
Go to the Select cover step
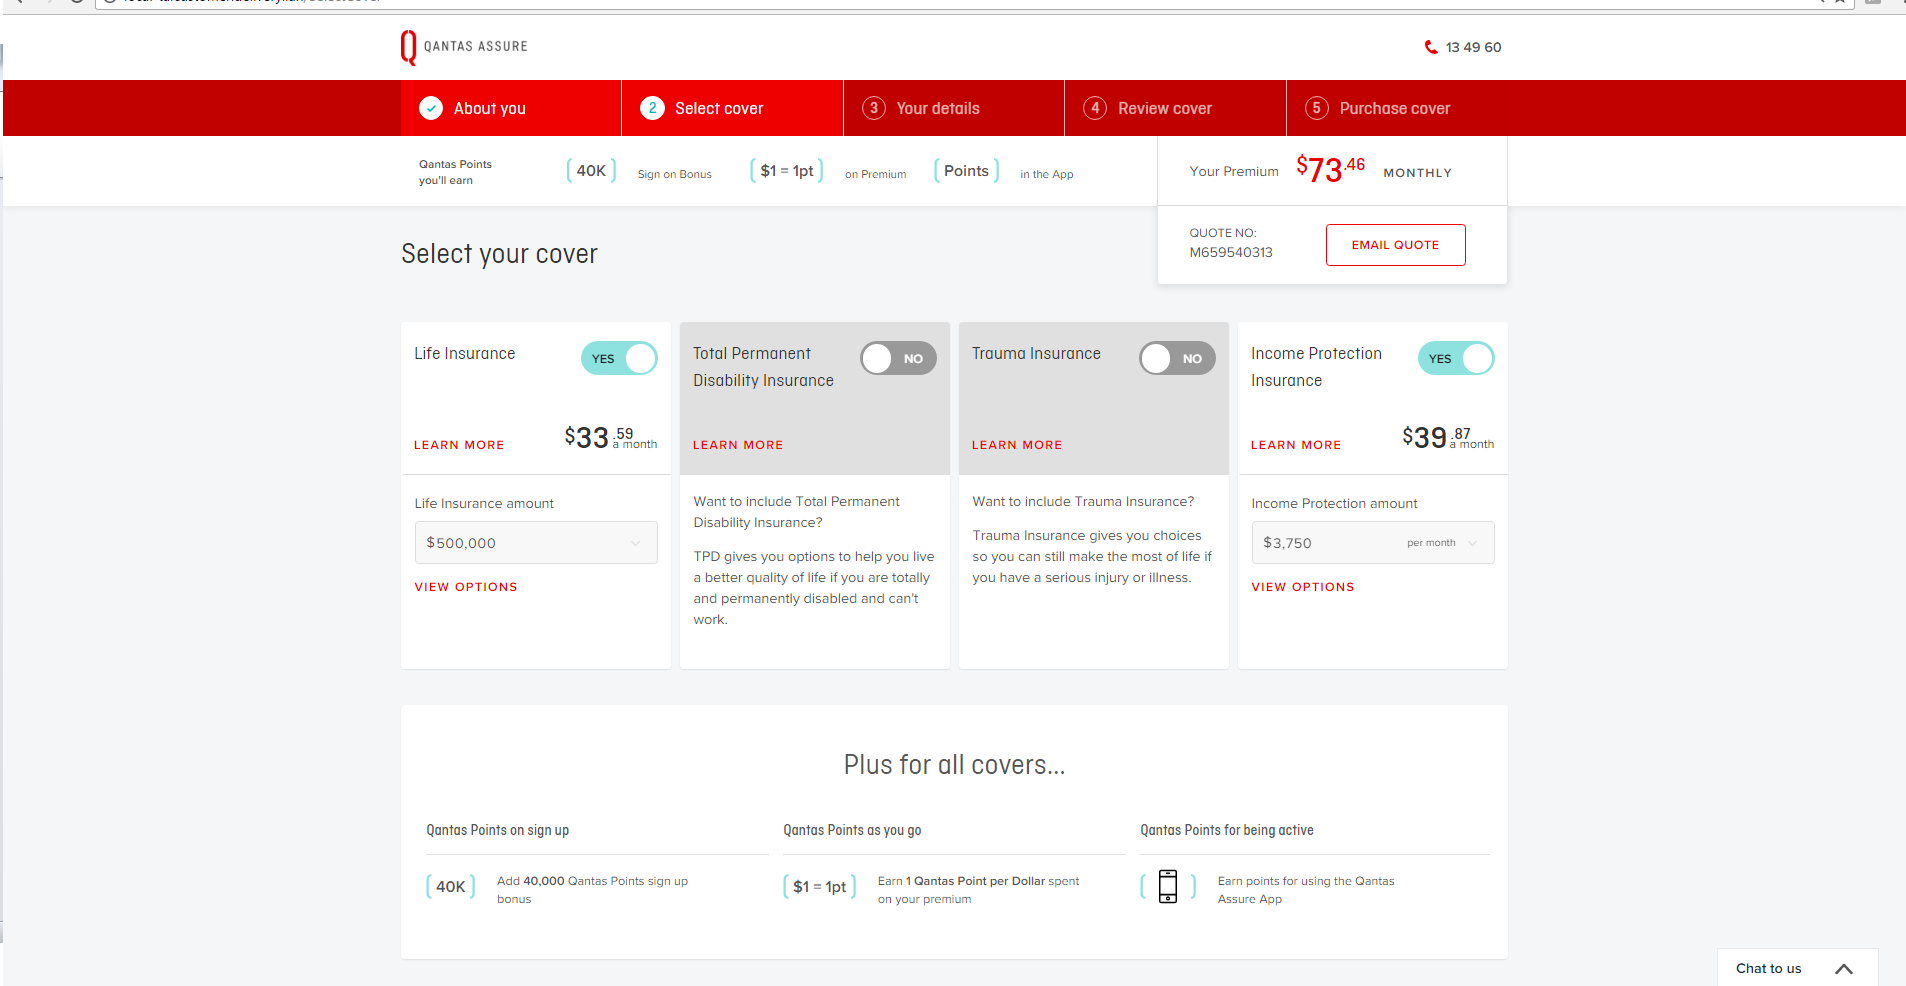[x=732, y=108]
